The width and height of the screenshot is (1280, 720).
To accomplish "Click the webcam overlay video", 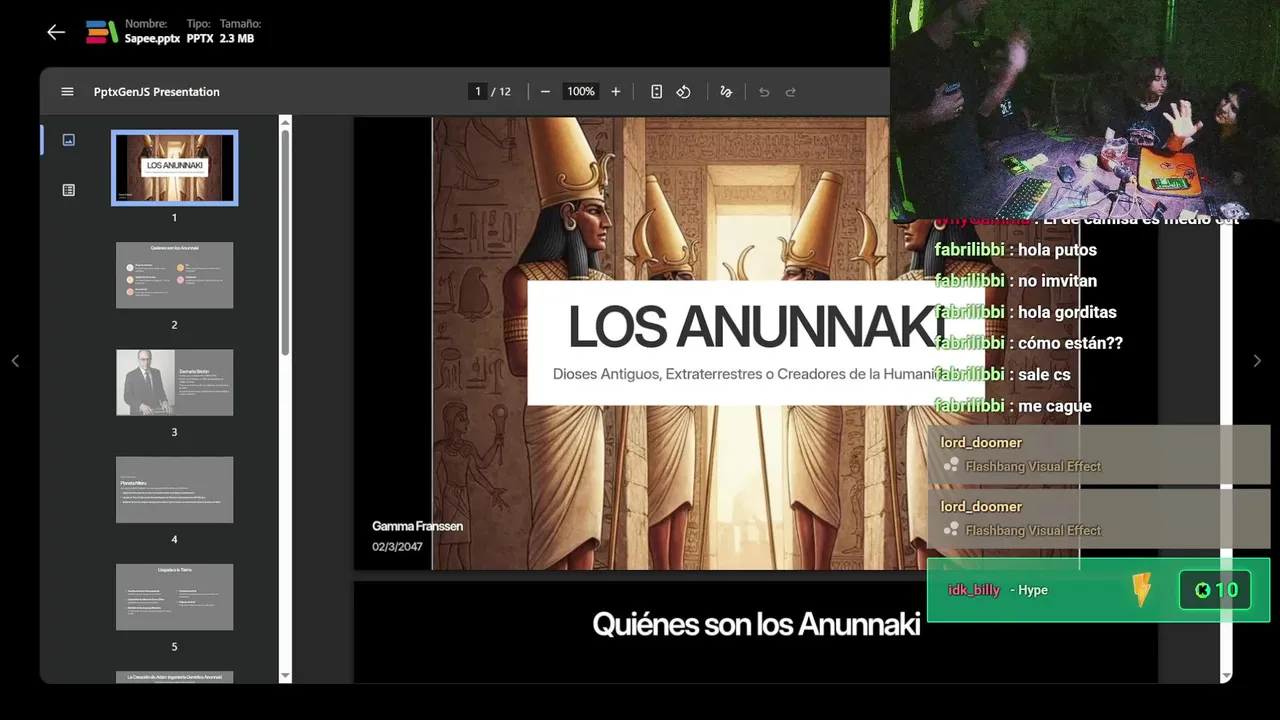I will pos(1085,109).
